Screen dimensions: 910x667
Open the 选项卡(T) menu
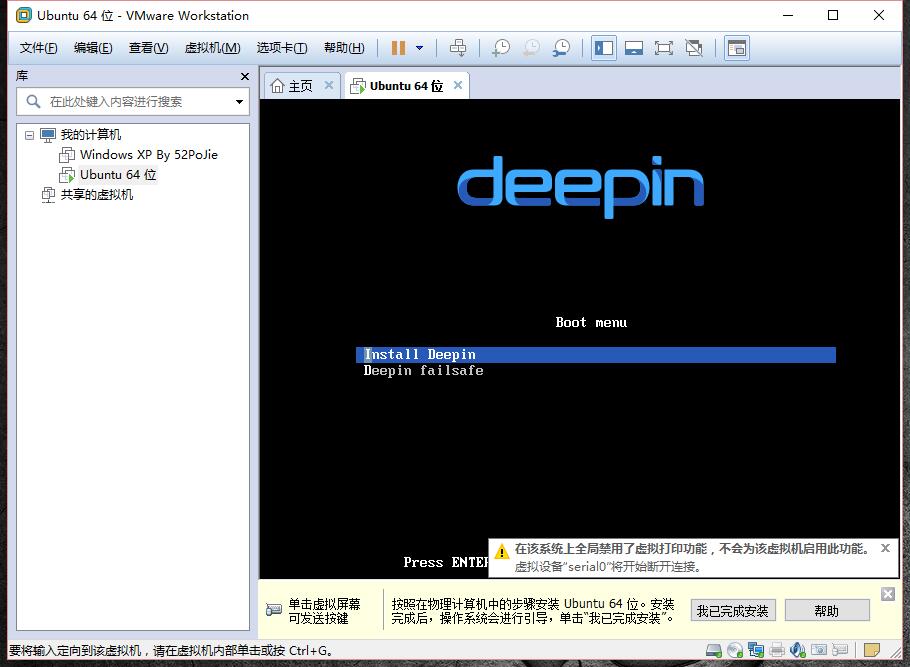(x=282, y=48)
